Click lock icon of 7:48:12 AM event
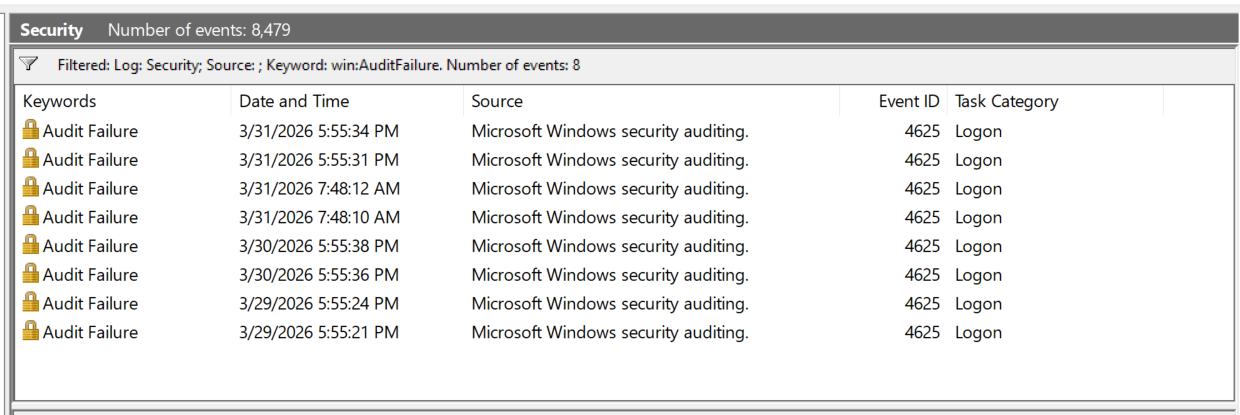 pos(31,188)
